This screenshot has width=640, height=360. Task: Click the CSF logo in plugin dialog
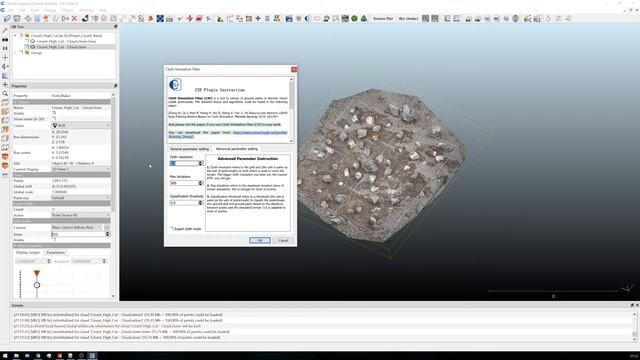click(175, 84)
